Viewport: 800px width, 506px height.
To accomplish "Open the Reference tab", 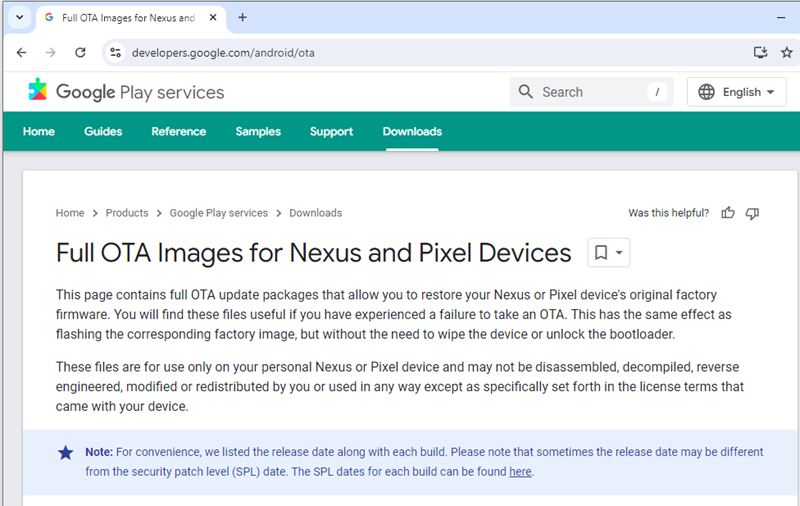I will click(x=179, y=132).
